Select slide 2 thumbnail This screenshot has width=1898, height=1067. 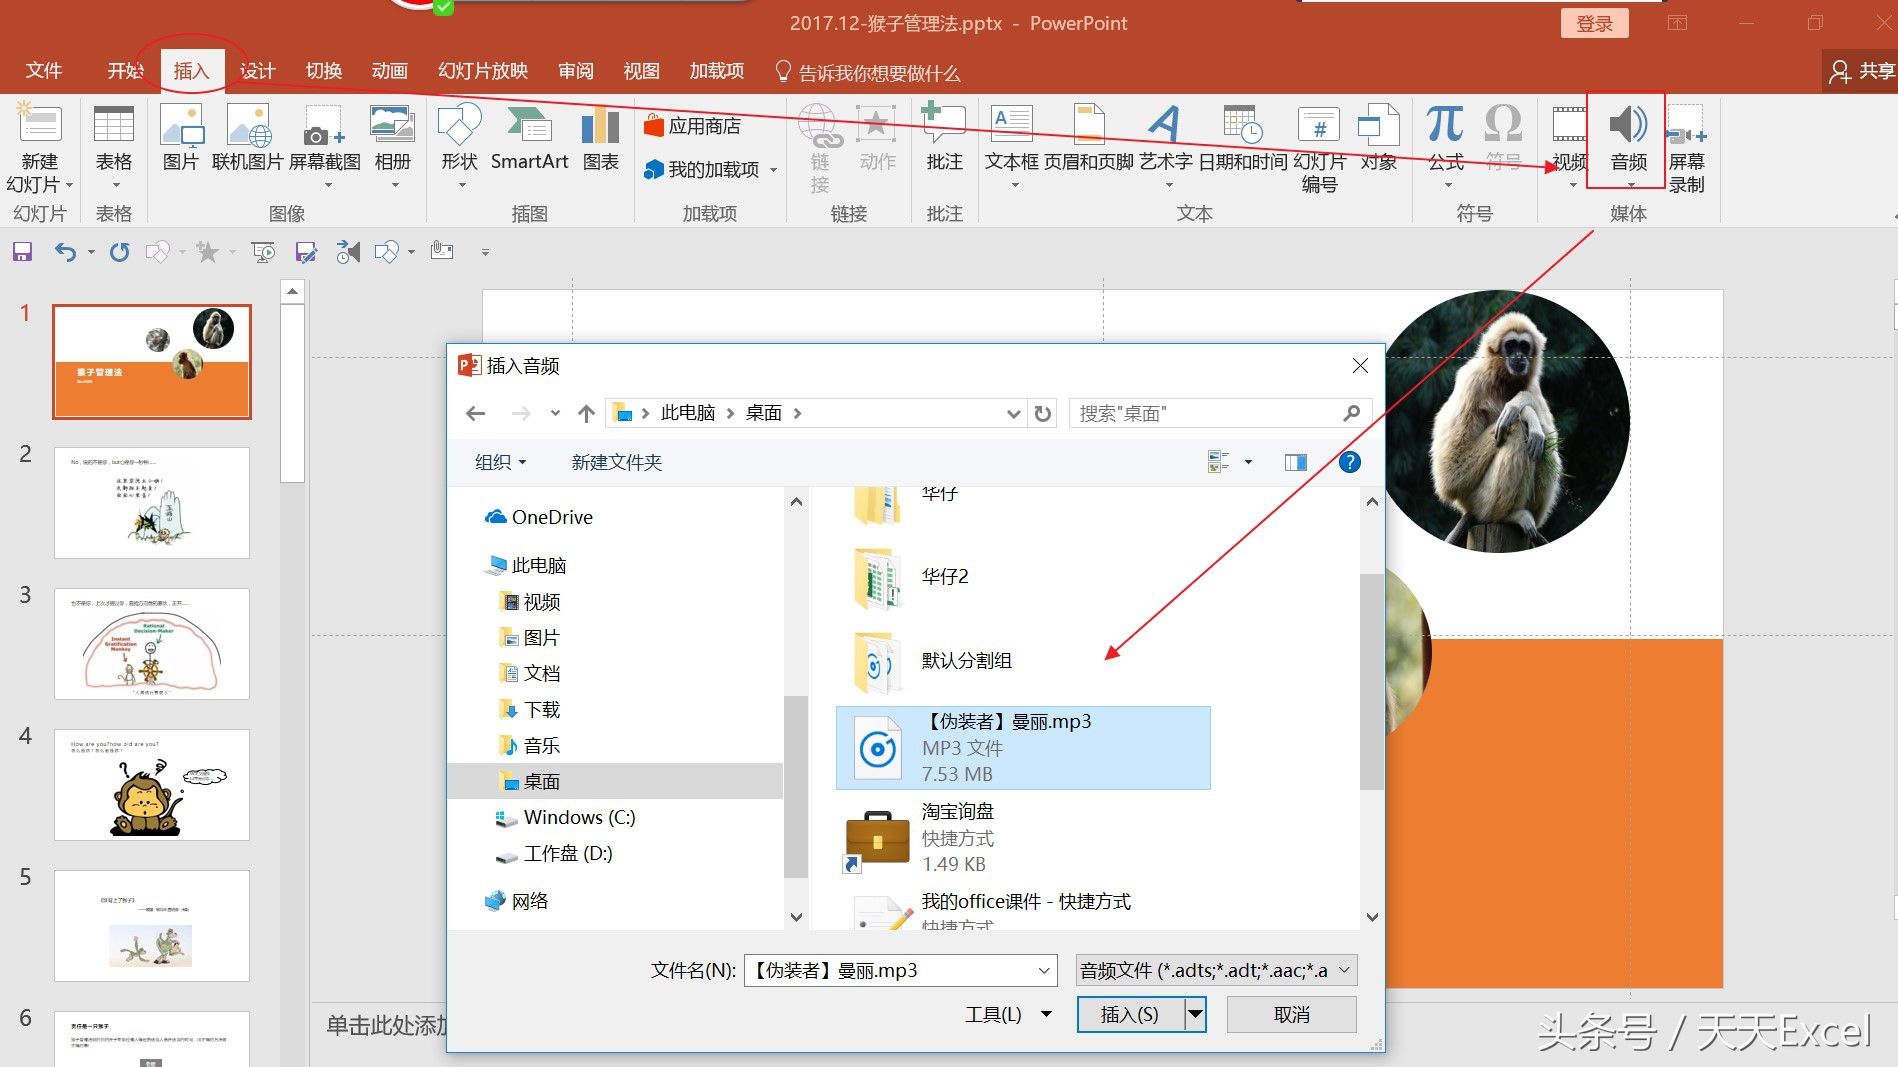click(152, 503)
